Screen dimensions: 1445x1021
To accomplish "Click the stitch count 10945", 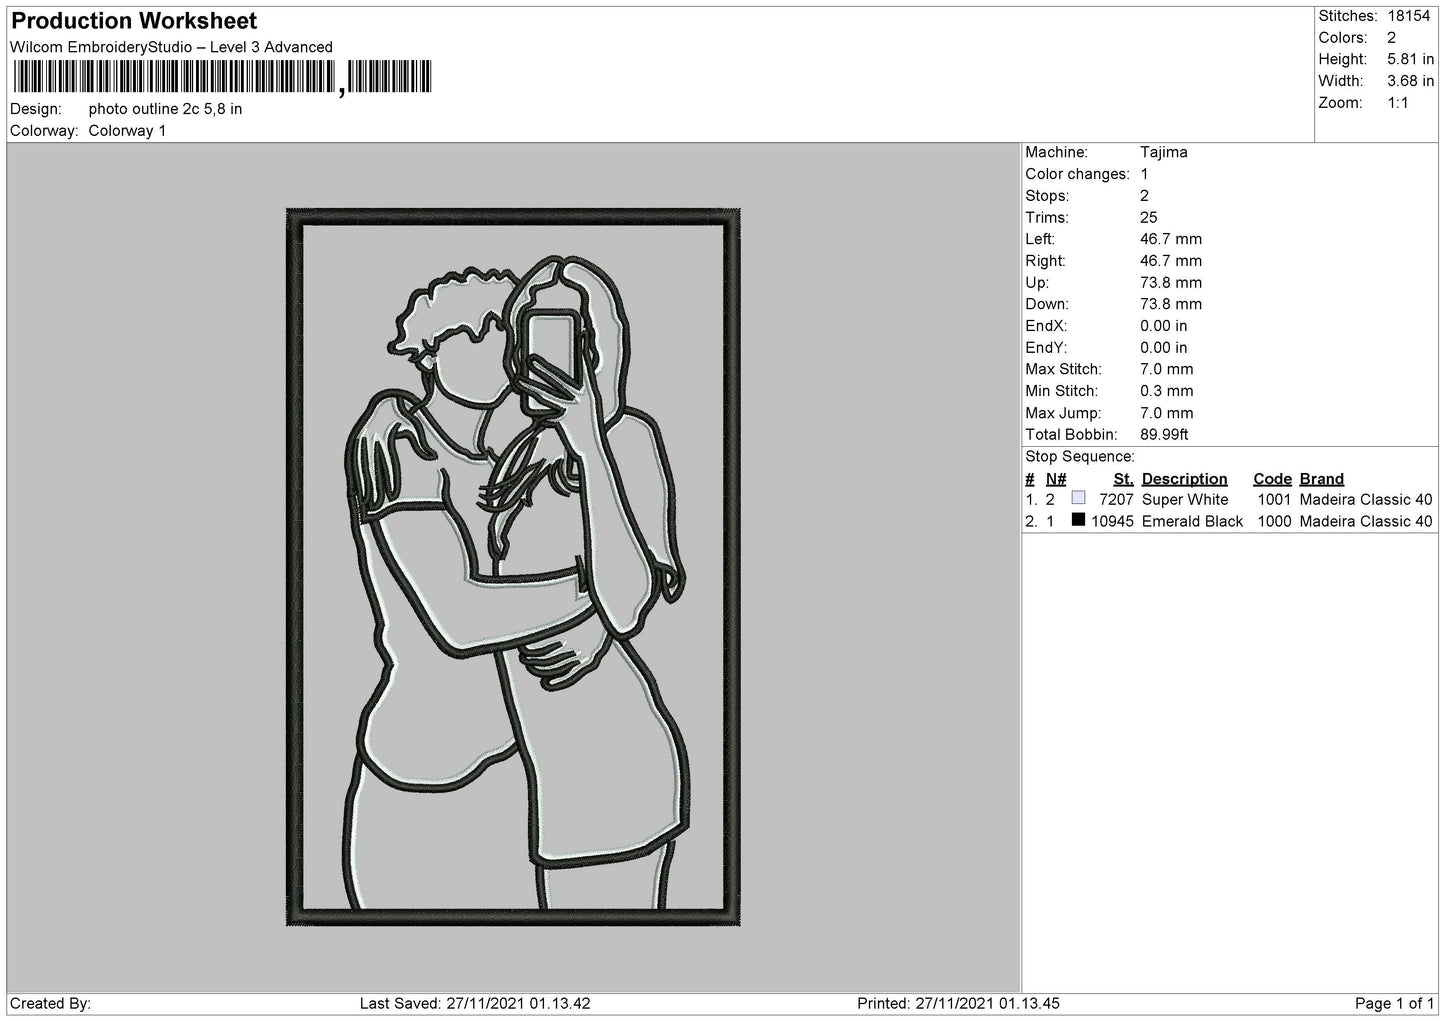I will coord(1112,522).
